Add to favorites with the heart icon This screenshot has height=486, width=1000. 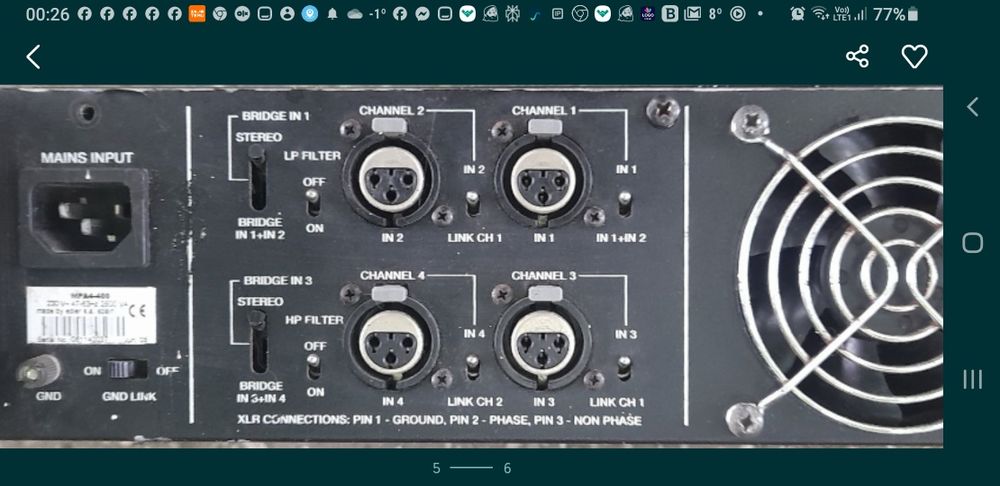(914, 57)
